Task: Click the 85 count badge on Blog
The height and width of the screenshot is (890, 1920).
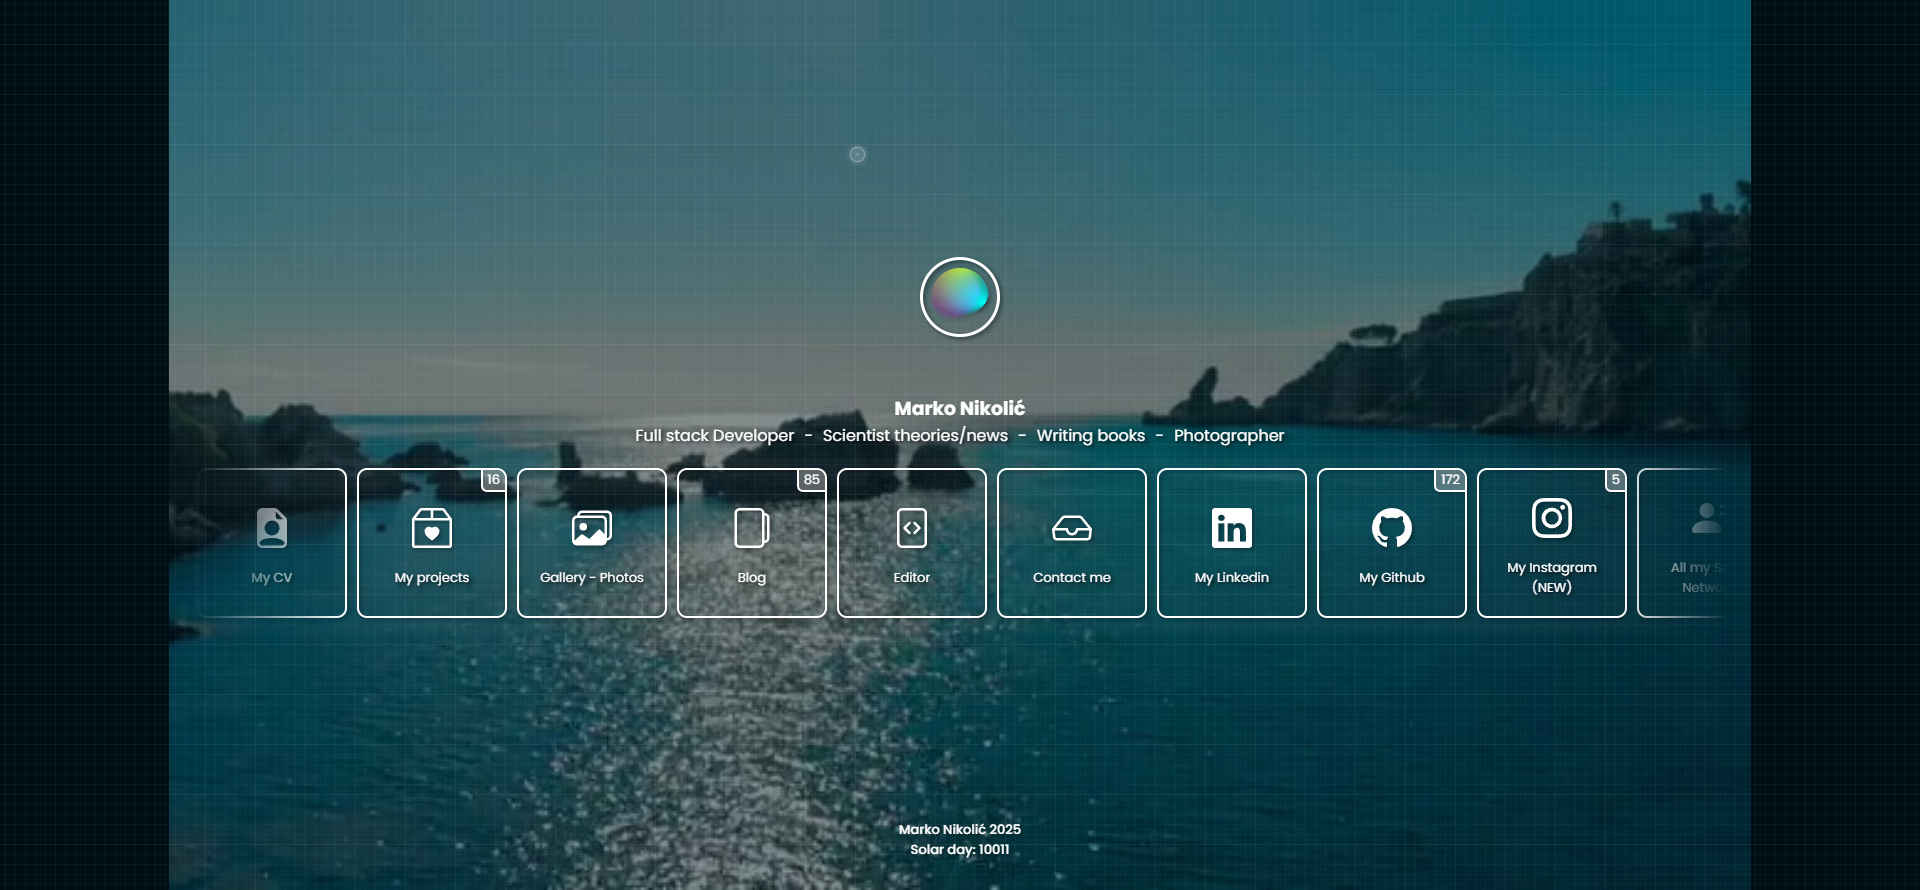Action: click(x=812, y=480)
